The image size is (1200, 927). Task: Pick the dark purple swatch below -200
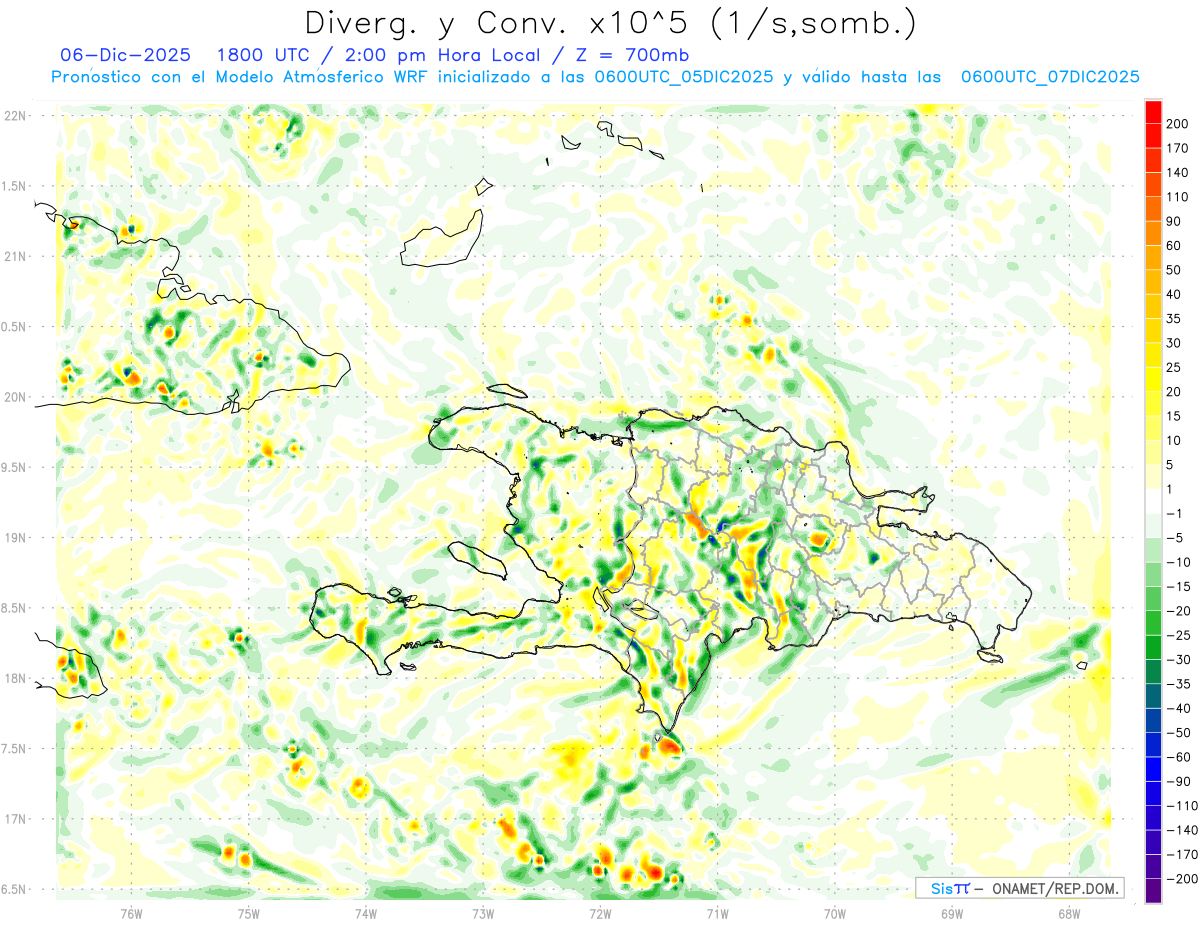[1153, 891]
